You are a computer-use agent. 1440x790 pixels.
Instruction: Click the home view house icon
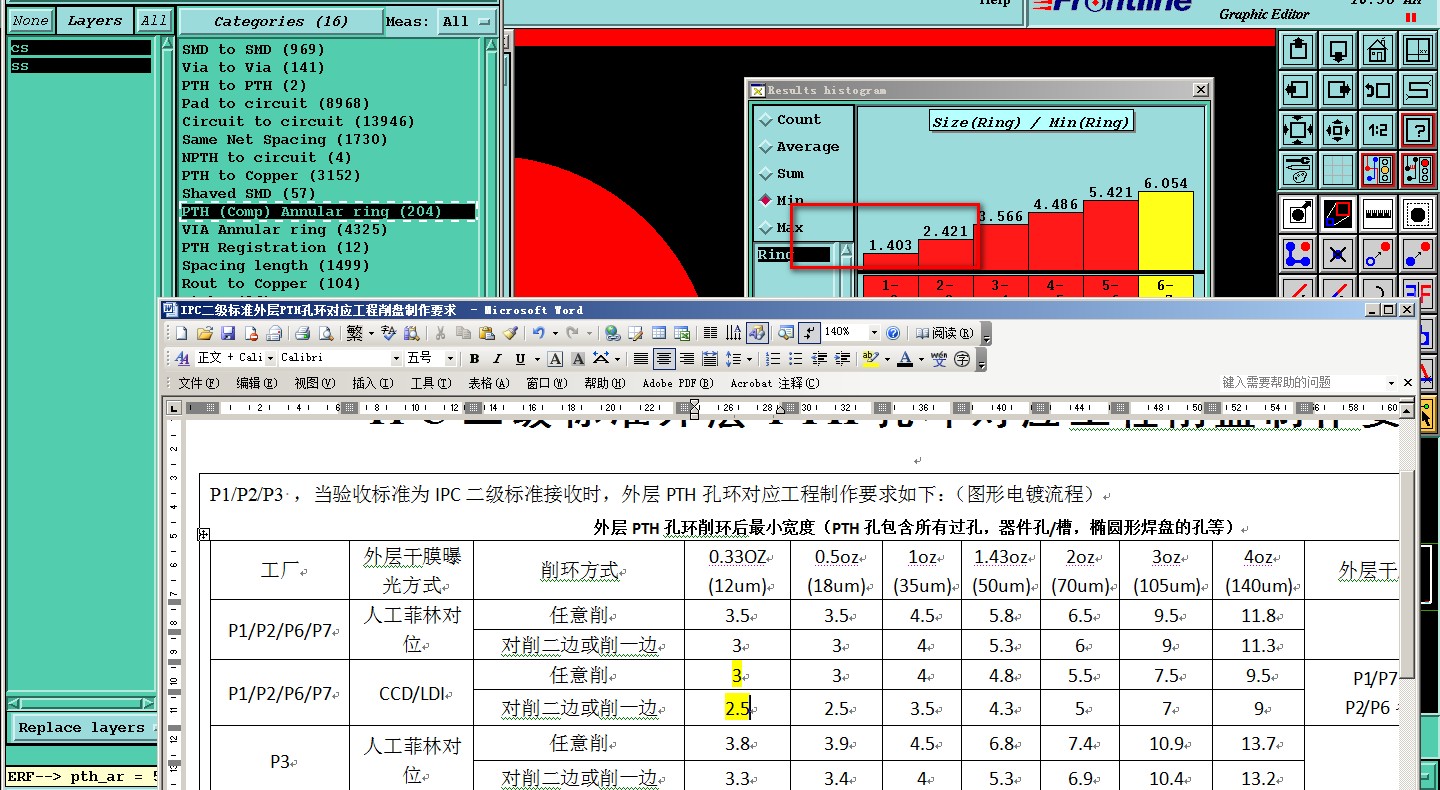(1378, 49)
